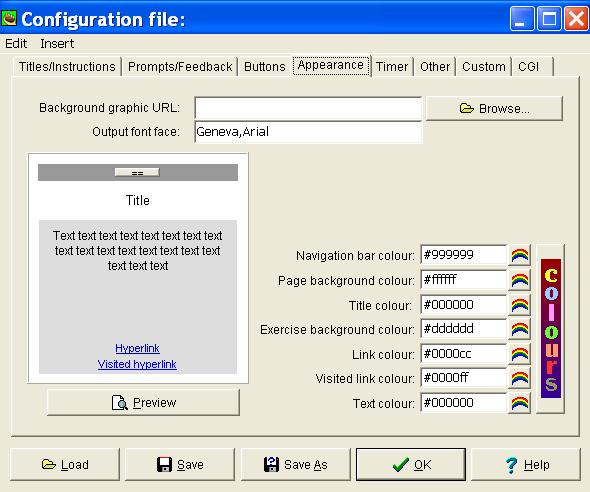This screenshot has width=590, height=492.
Task: Click the Save button
Action: point(180,465)
